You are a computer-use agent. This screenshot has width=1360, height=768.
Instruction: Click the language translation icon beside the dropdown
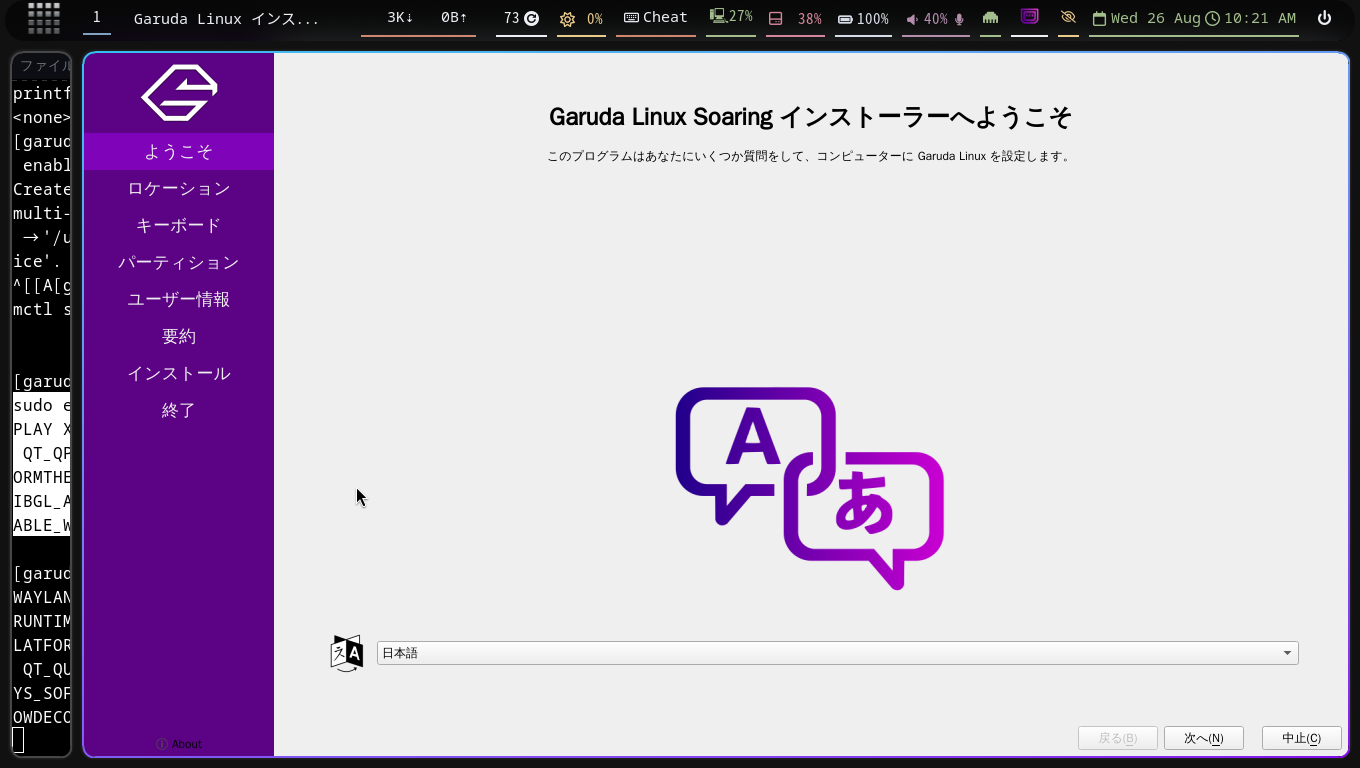pyautogui.click(x=347, y=653)
